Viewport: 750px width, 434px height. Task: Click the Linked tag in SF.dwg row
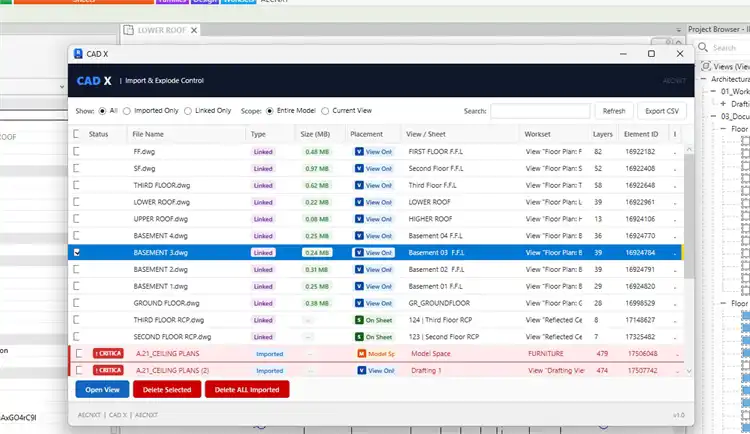coord(263,168)
